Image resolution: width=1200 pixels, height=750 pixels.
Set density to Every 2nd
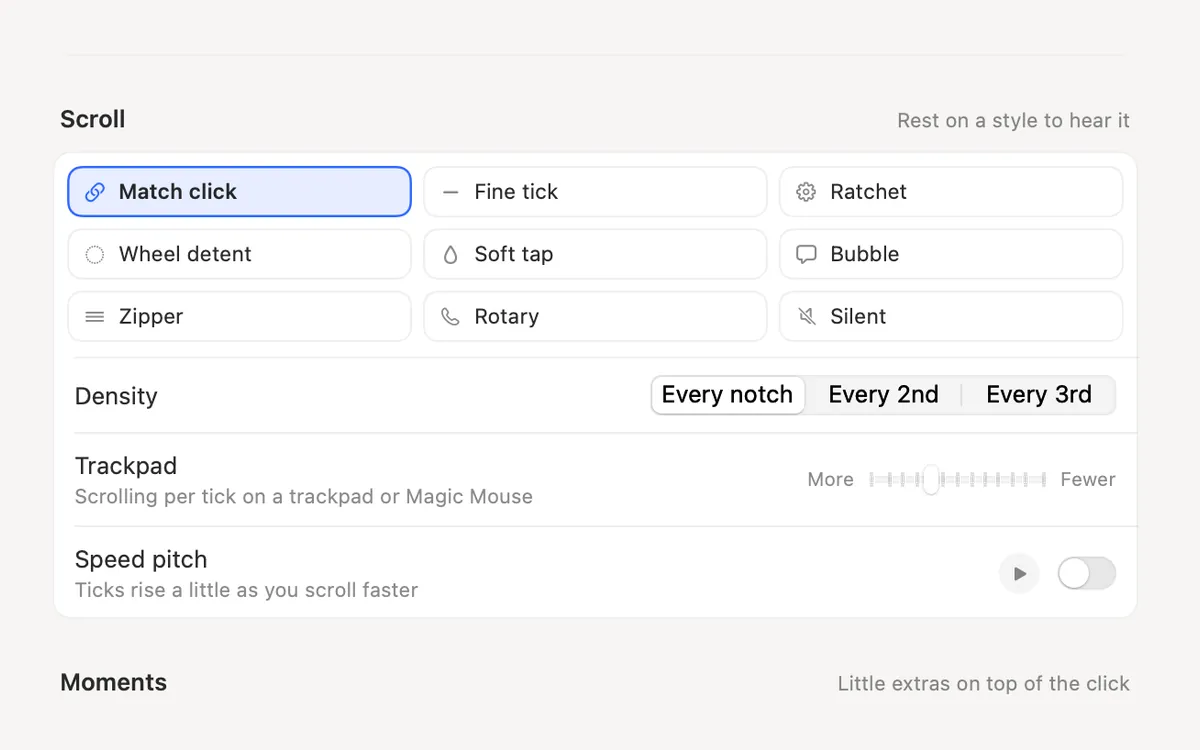884,395
